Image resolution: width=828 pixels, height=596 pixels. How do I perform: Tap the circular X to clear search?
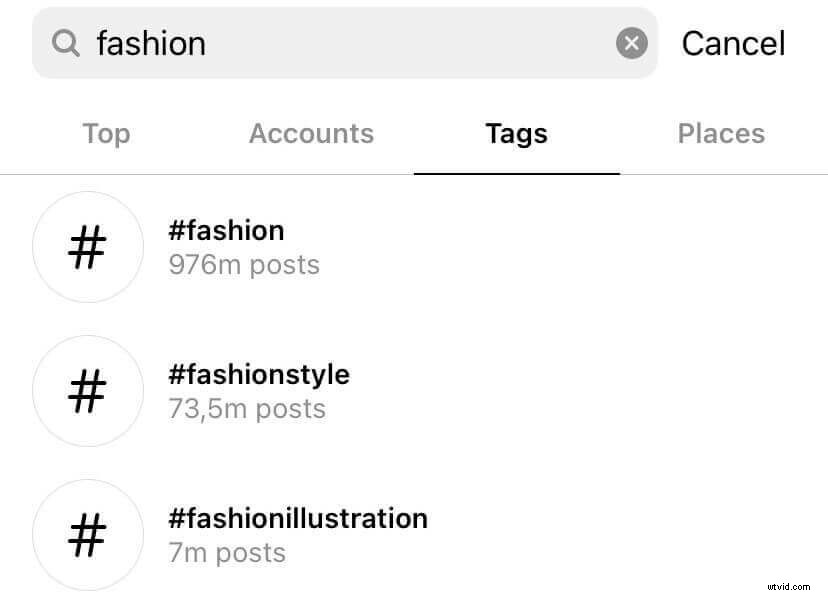pos(631,42)
